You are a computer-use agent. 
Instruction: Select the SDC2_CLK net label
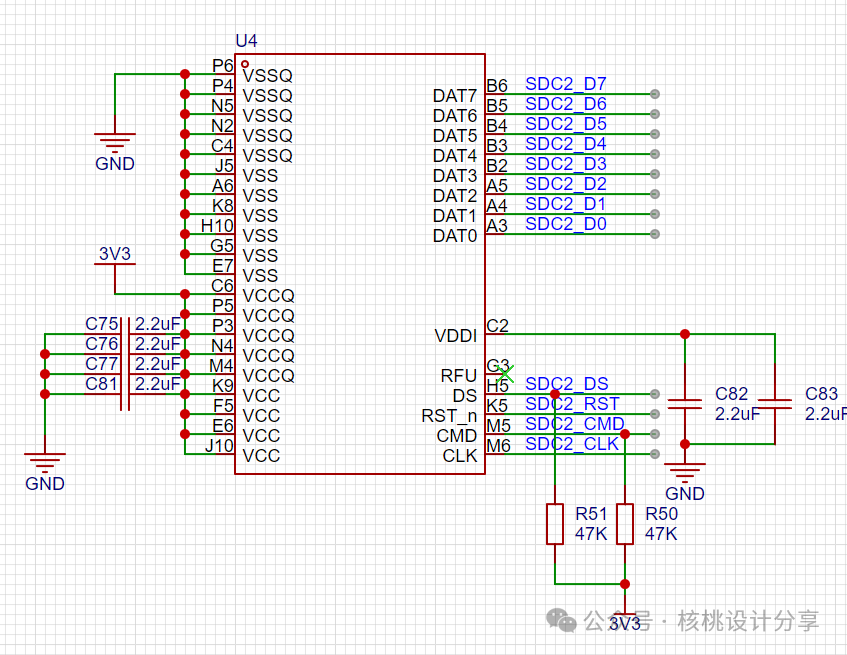coord(572,443)
